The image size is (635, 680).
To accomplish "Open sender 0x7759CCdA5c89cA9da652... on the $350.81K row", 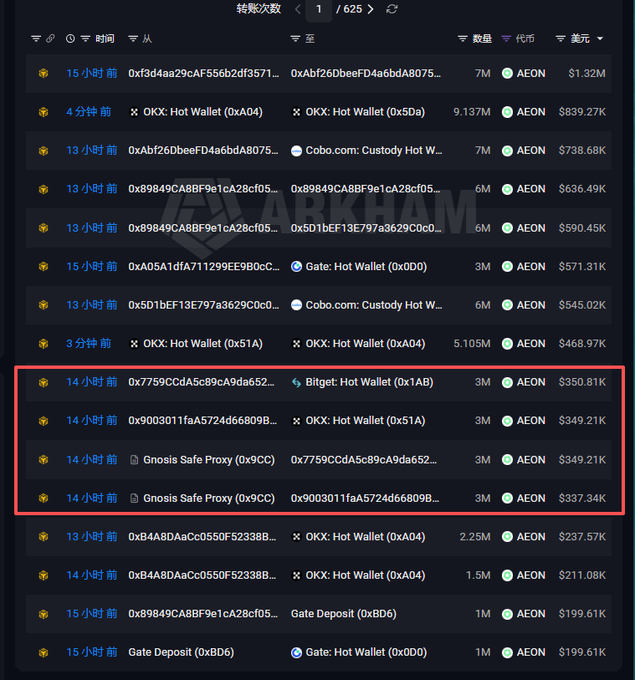I will pyautogui.click(x=201, y=382).
